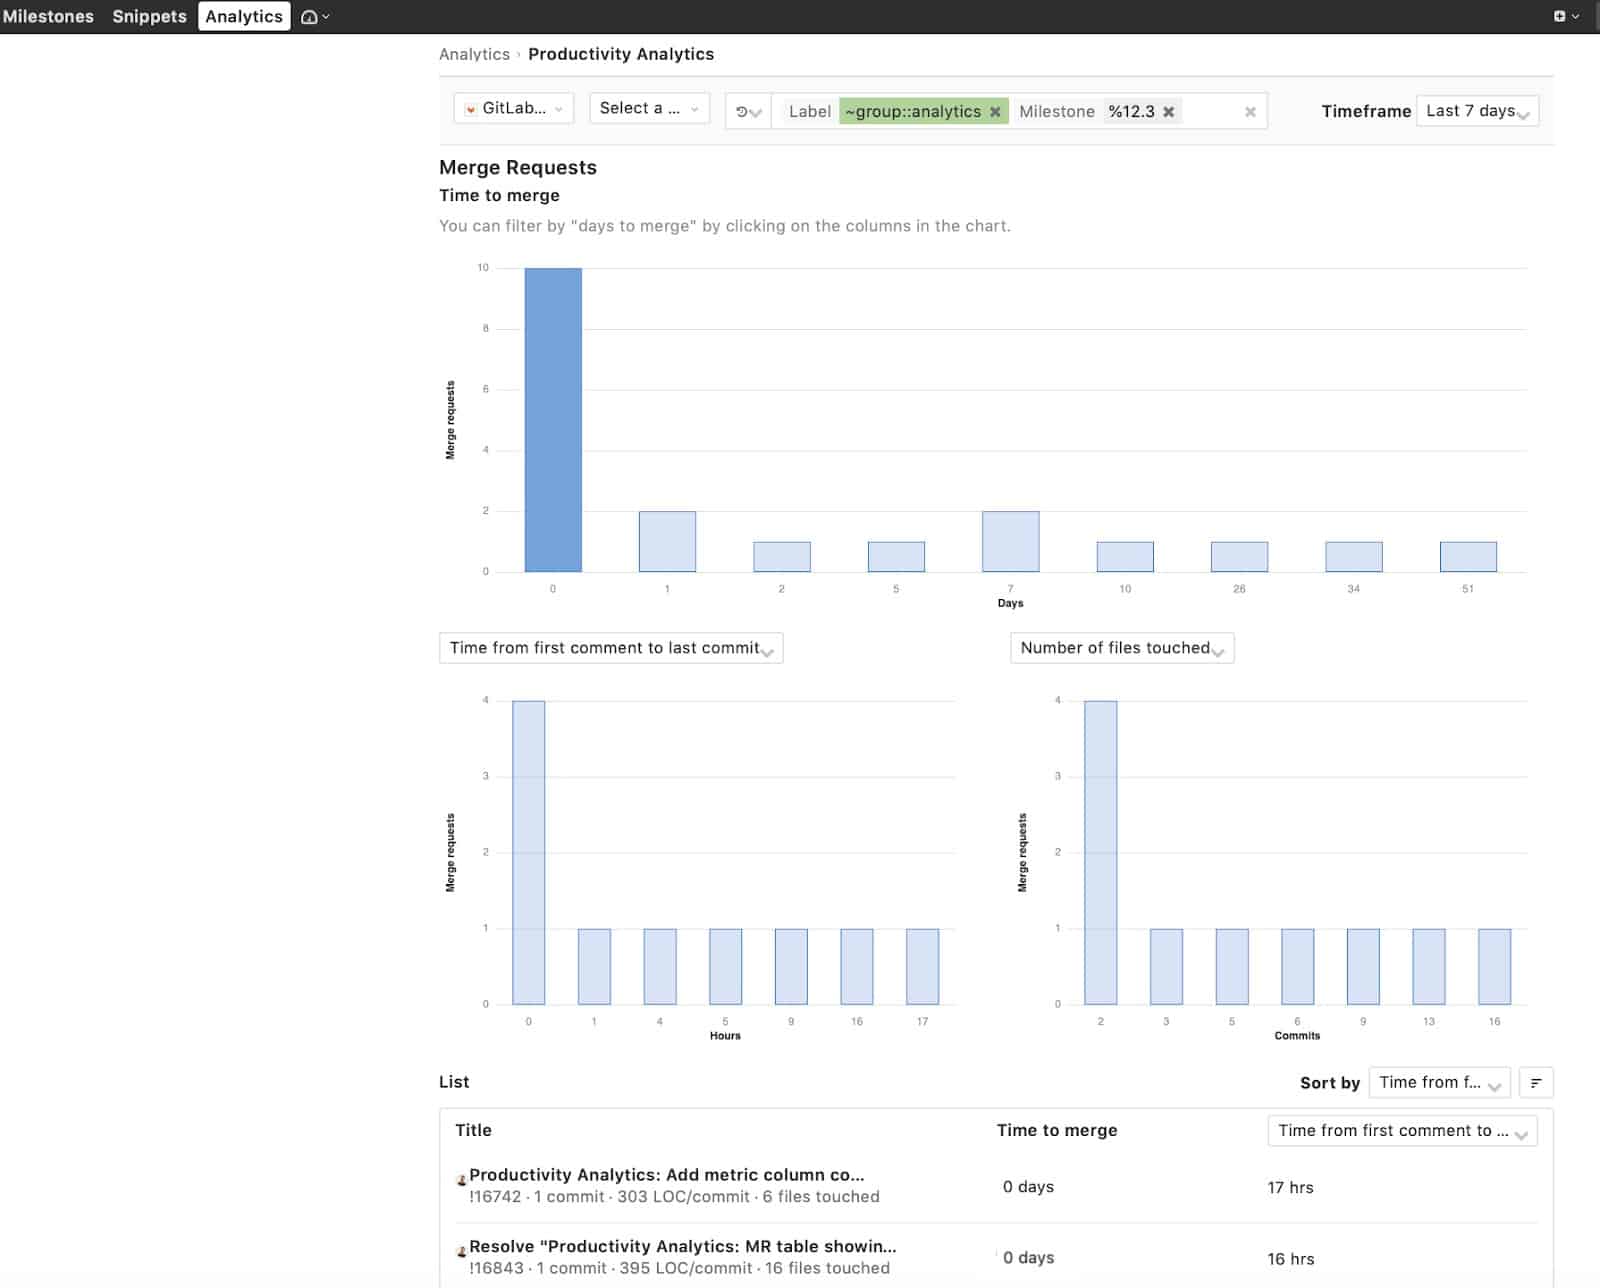Click the Select a project field
The image size is (1600, 1288).
pos(647,108)
